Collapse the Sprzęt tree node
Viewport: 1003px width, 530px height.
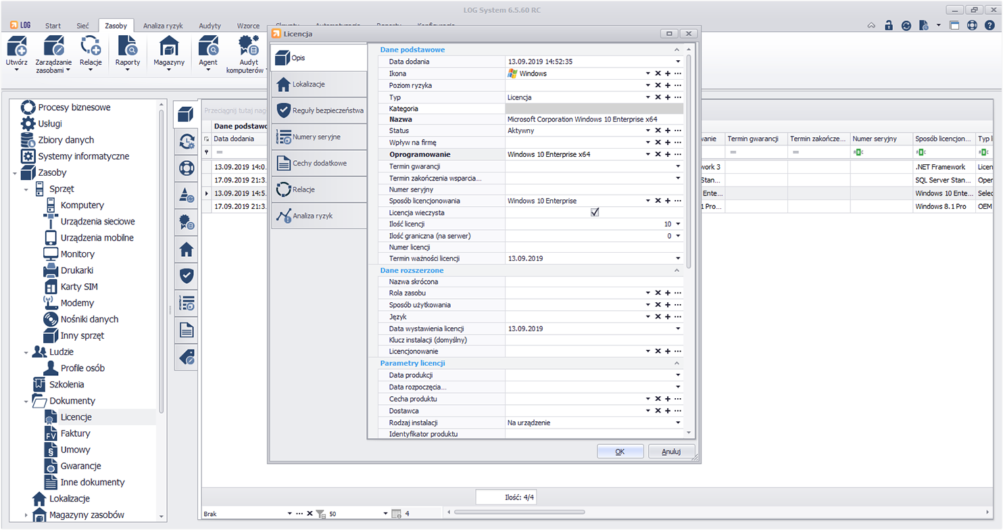26,189
